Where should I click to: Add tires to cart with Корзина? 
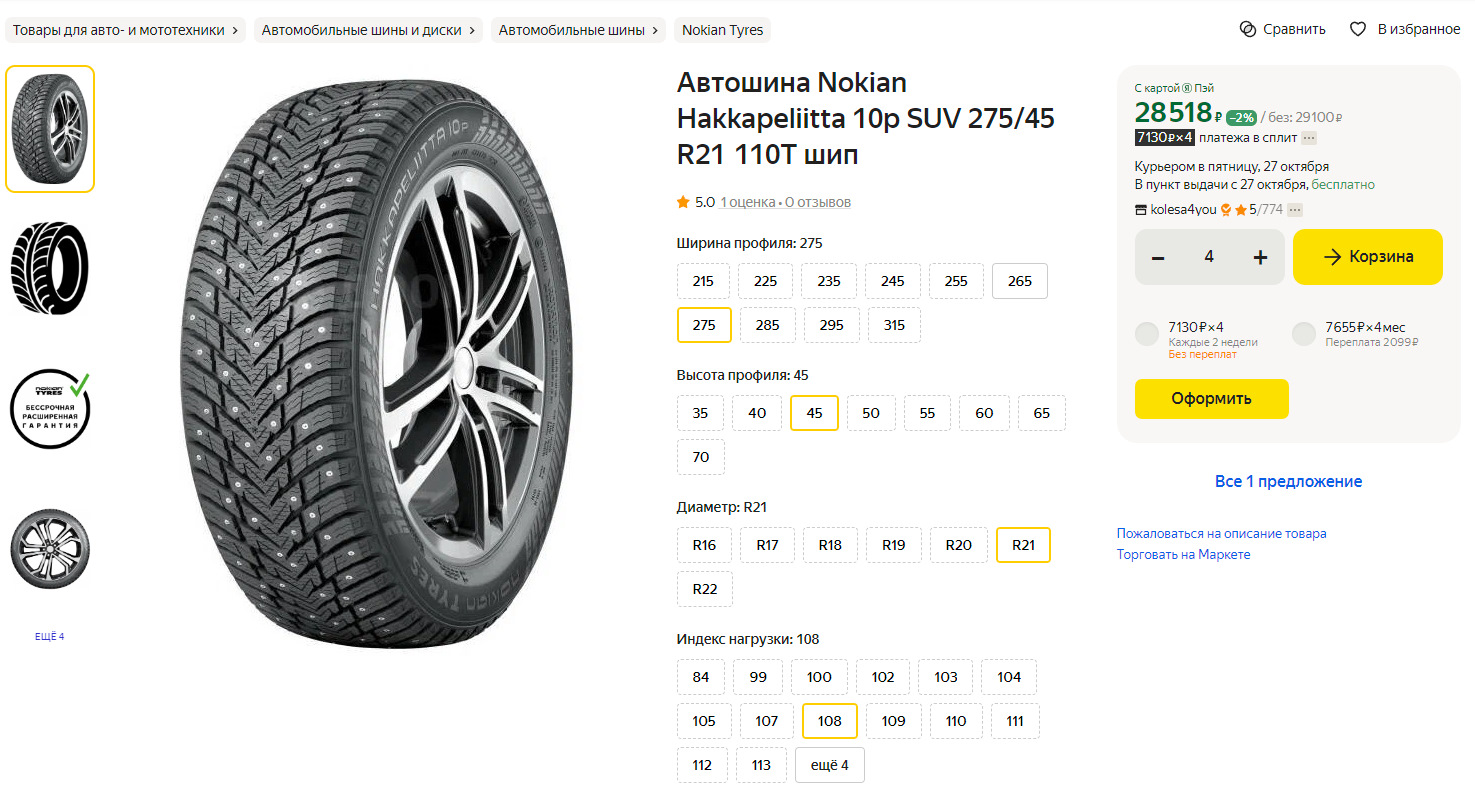click(1367, 257)
